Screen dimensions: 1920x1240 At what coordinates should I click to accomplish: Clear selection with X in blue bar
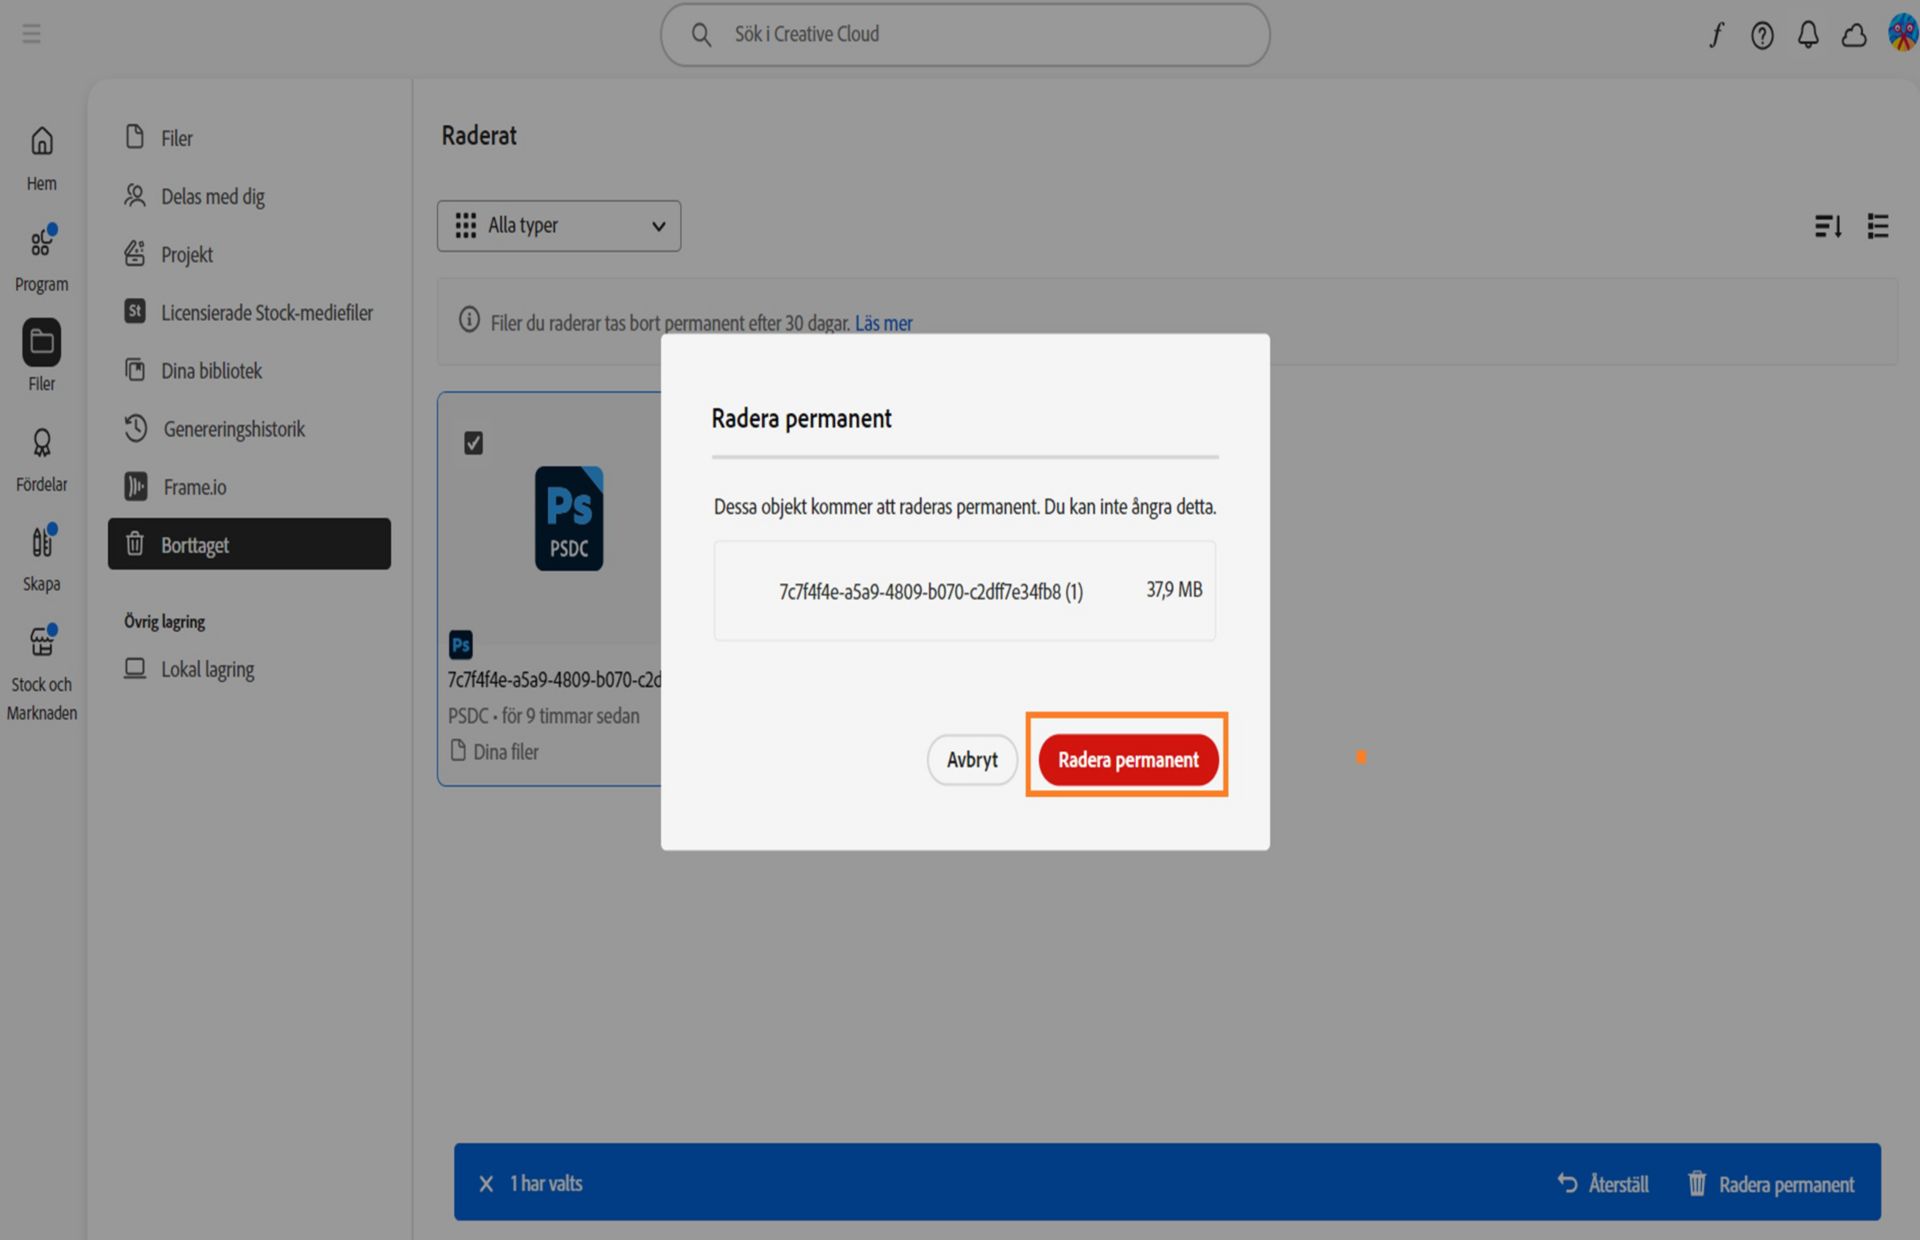click(486, 1184)
